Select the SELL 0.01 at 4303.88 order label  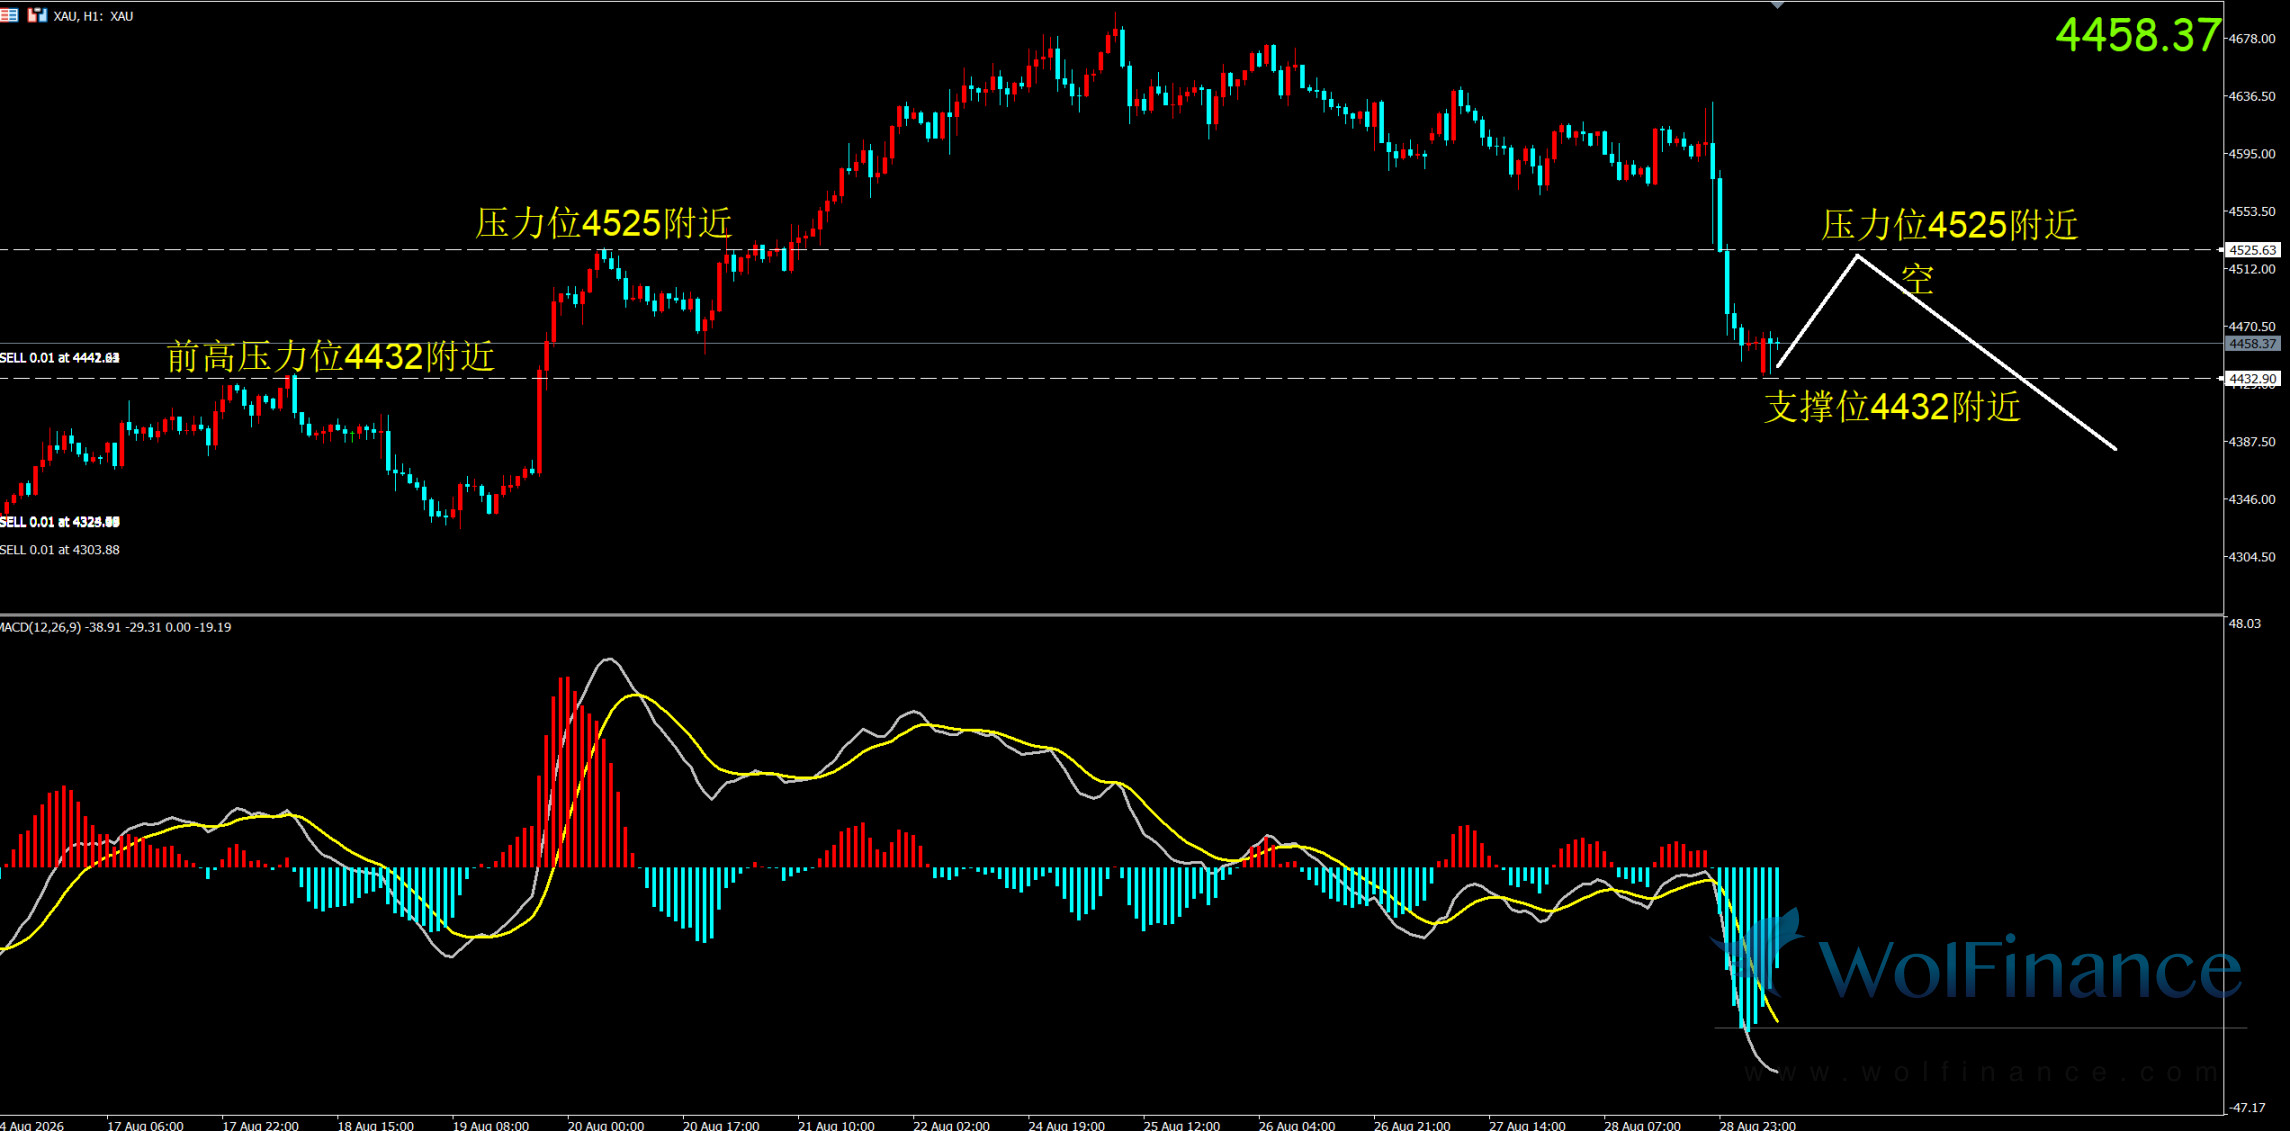(x=60, y=550)
